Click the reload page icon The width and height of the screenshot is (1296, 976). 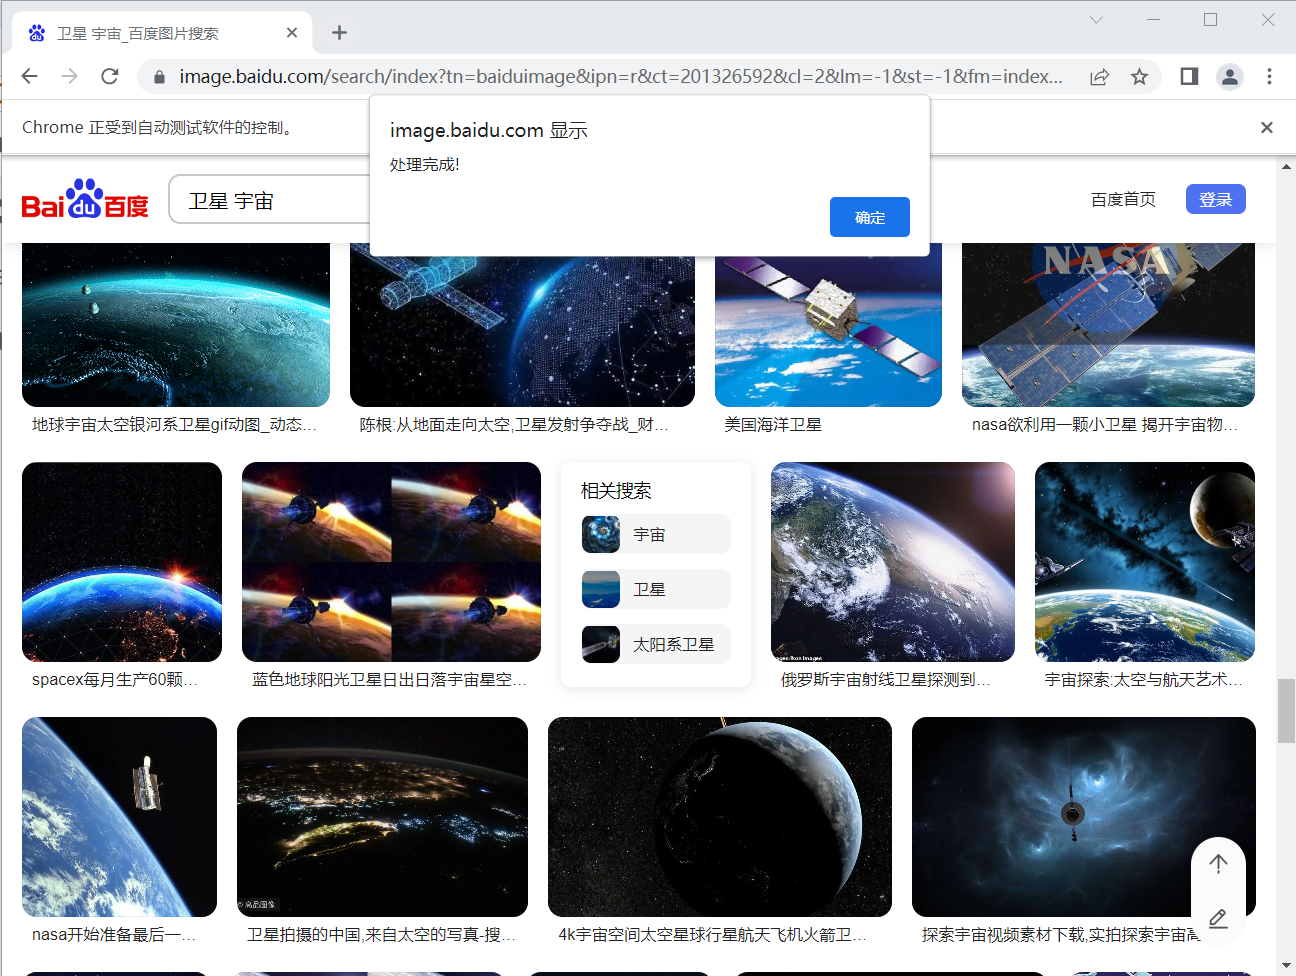click(110, 76)
